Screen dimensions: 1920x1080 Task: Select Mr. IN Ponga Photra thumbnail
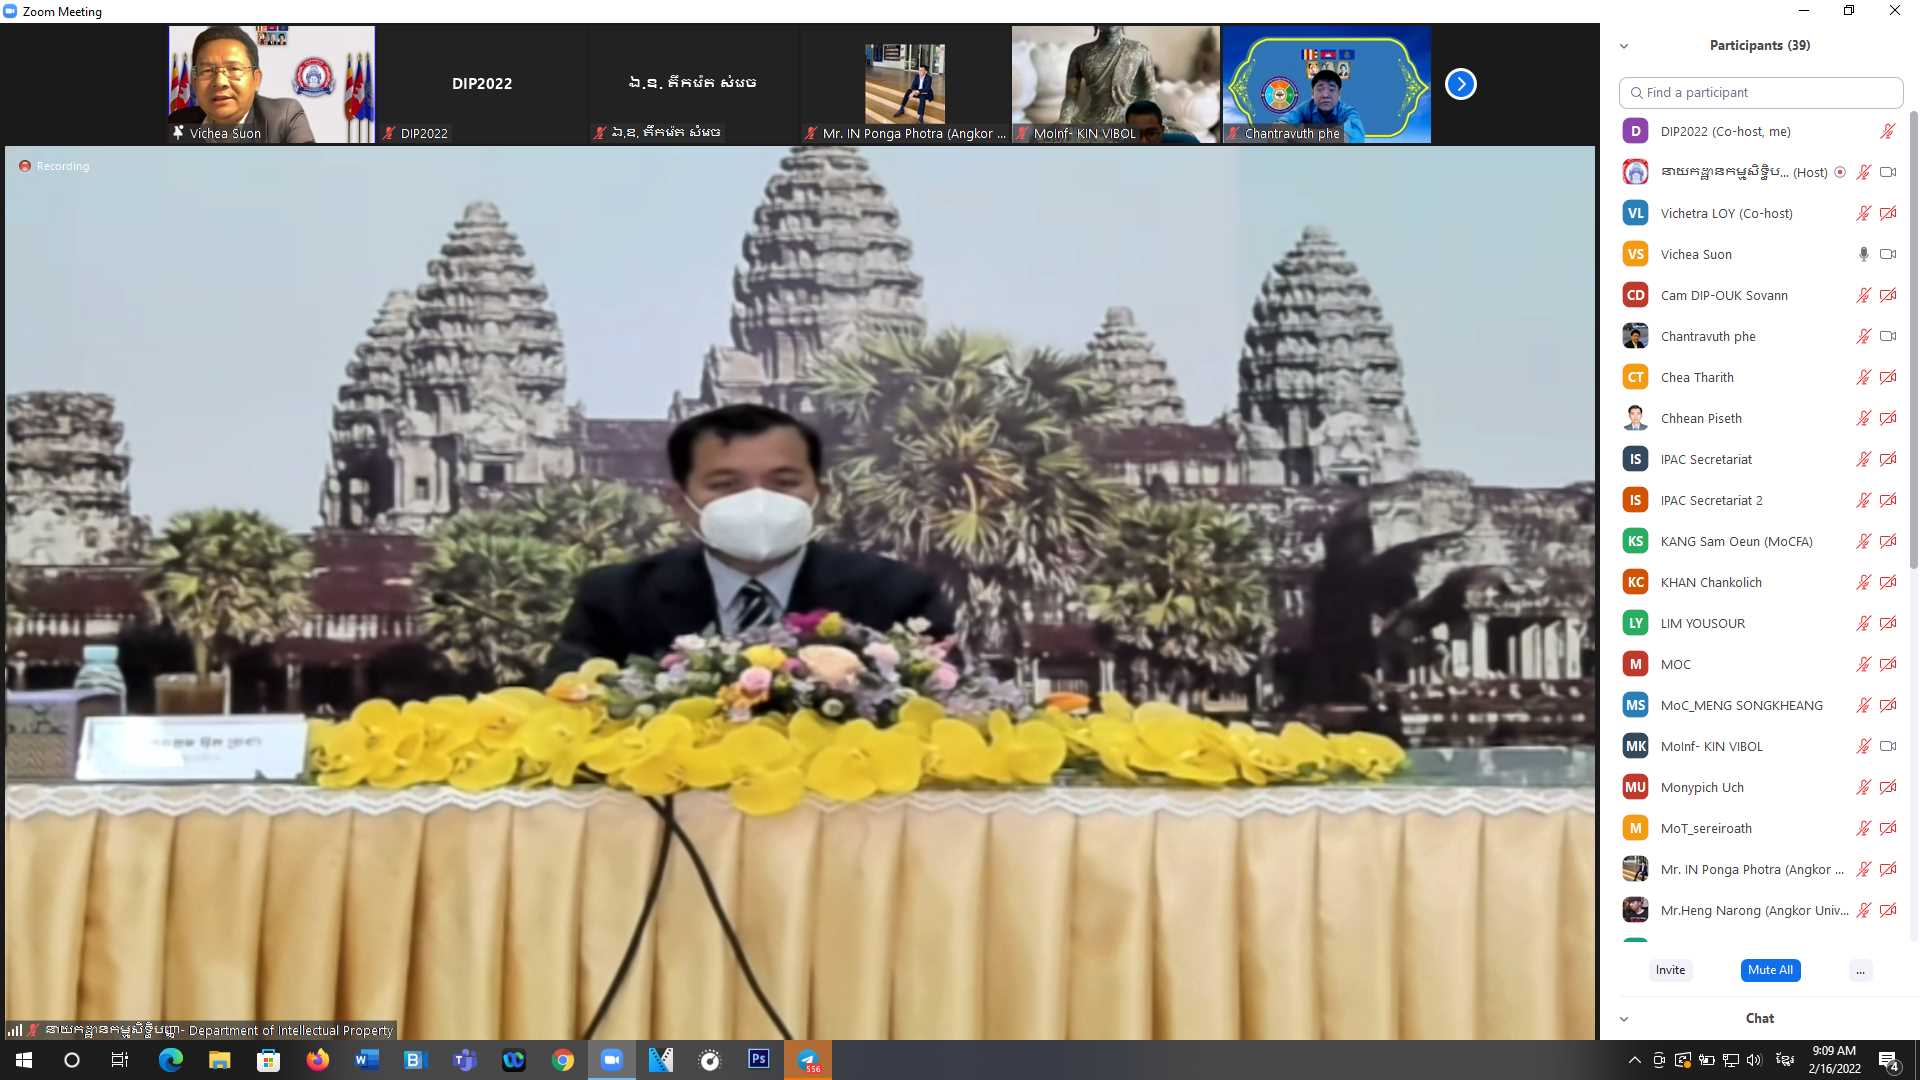pos(905,84)
